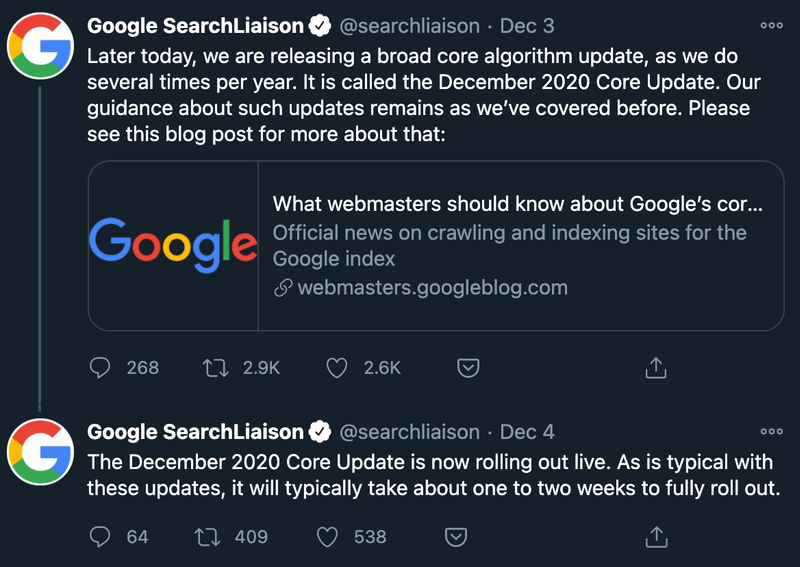Open Google SearchLiaison profile from first tweet name

(195, 26)
